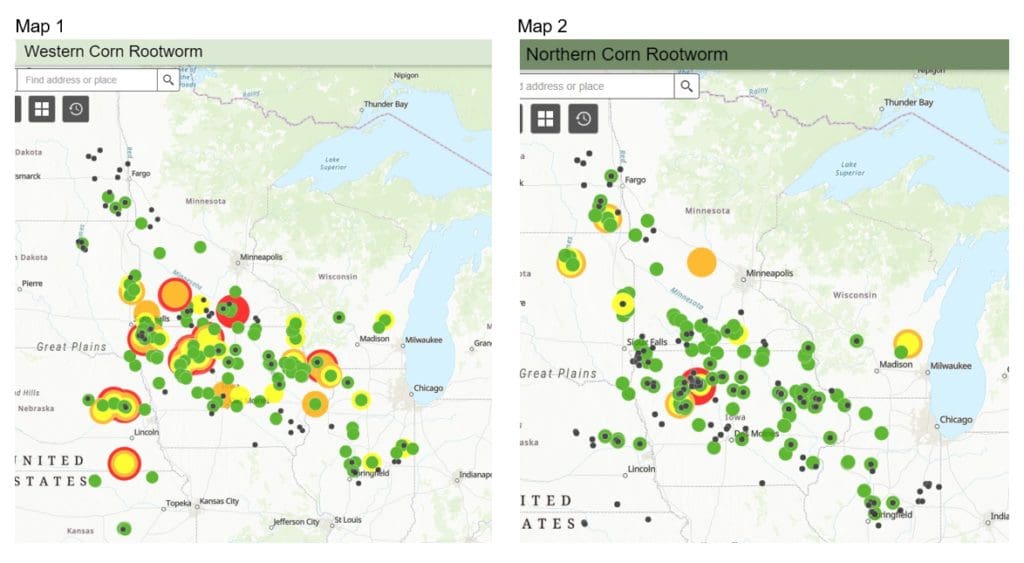
Task: Open the basemap grid icon on Western map
Action: [x=41, y=109]
